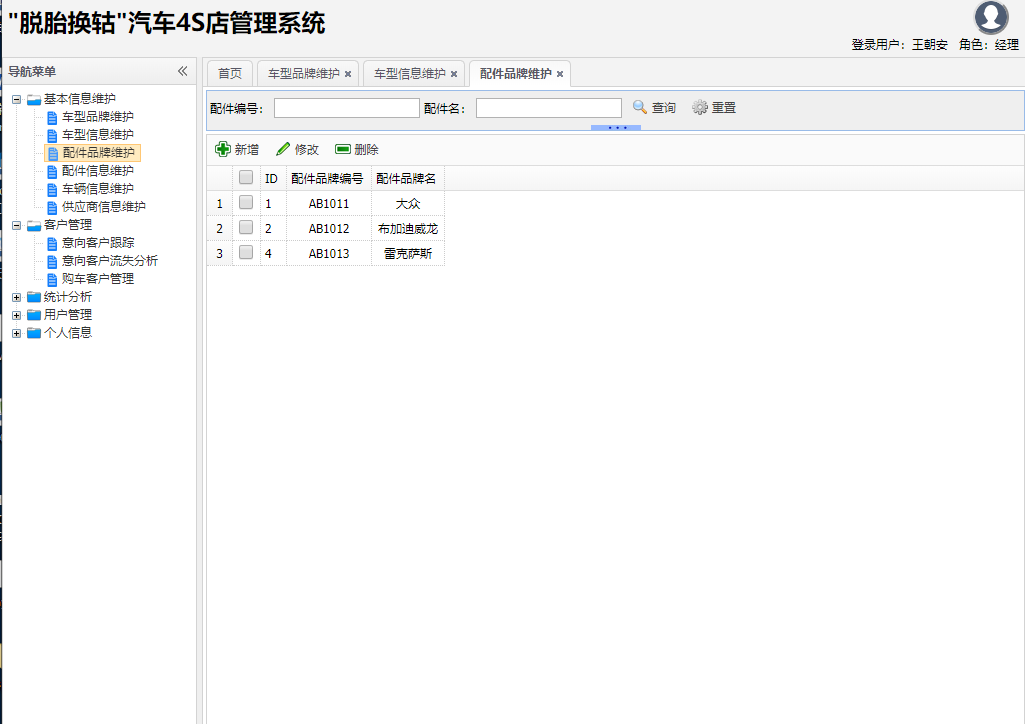Image resolution: width=1025 pixels, height=724 pixels.
Task: Click the user avatar icon
Action: pos(991,18)
